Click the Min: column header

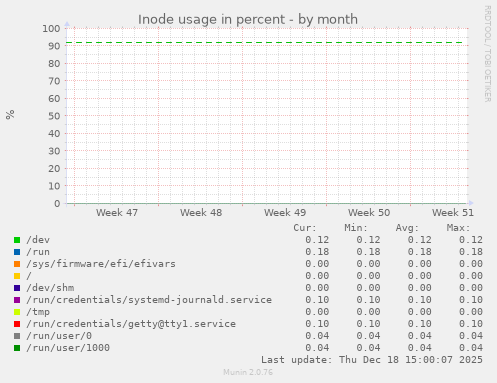click(356, 228)
